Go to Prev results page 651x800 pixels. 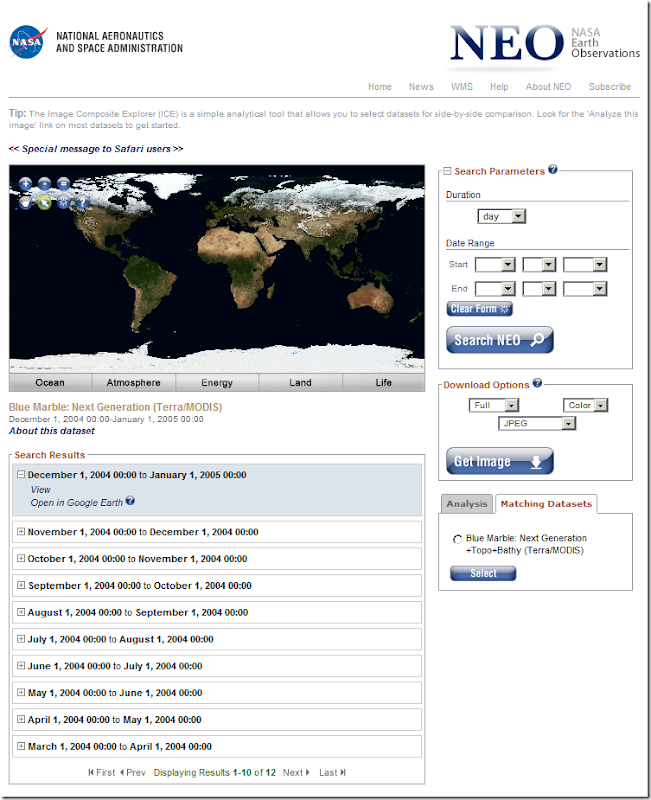[133, 772]
